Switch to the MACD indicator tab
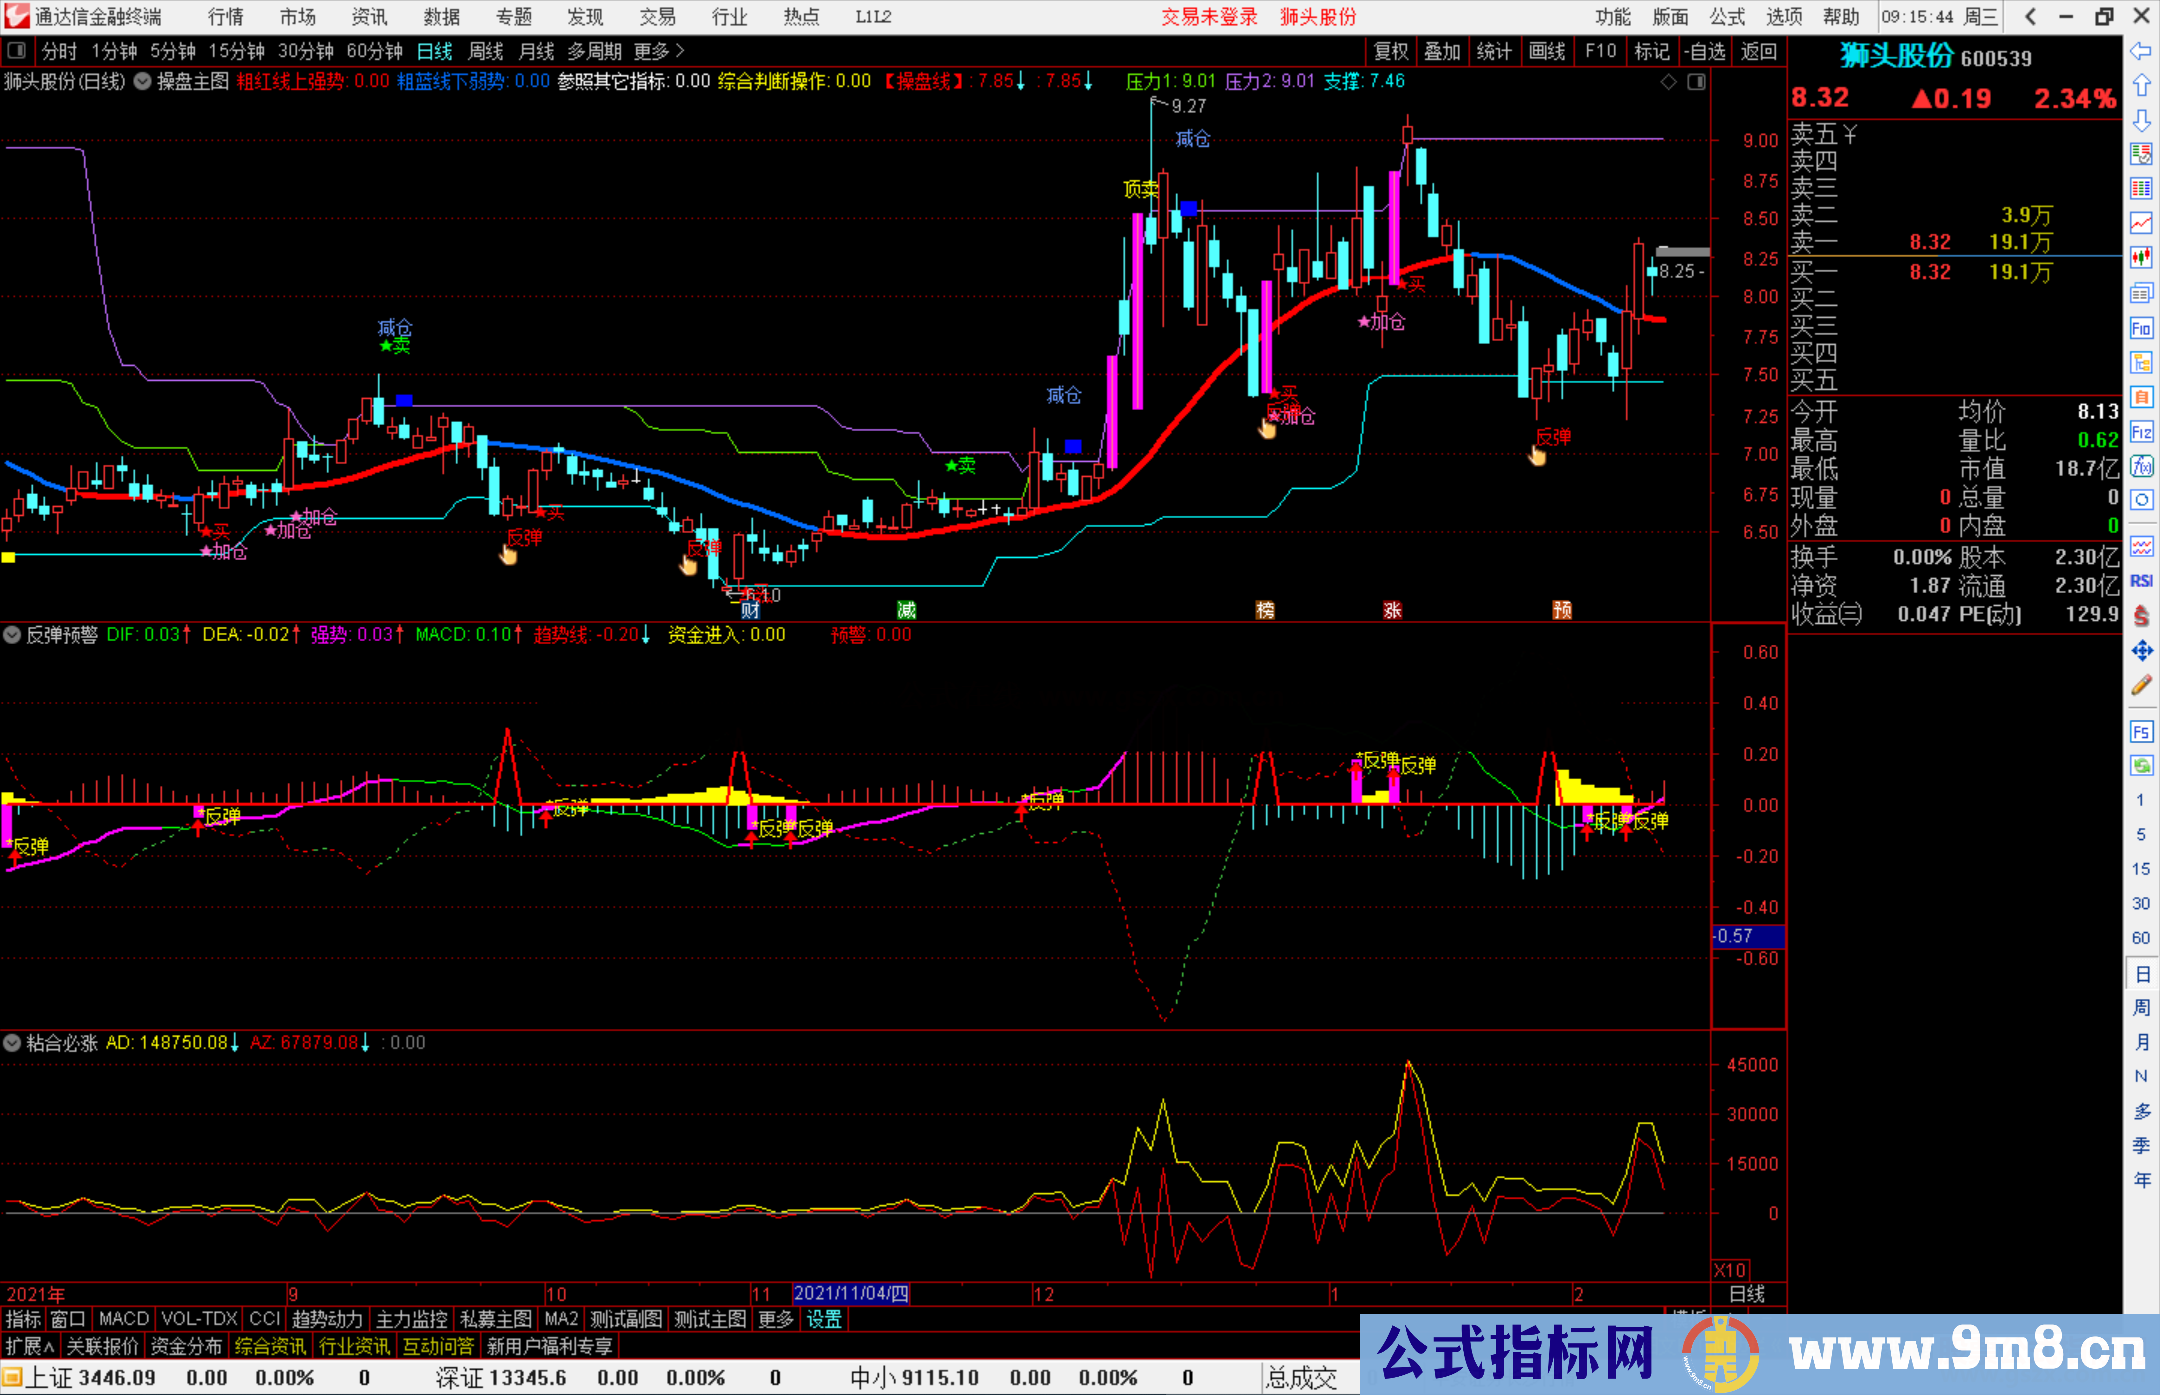This screenshot has width=2160, height=1395. [x=122, y=1319]
